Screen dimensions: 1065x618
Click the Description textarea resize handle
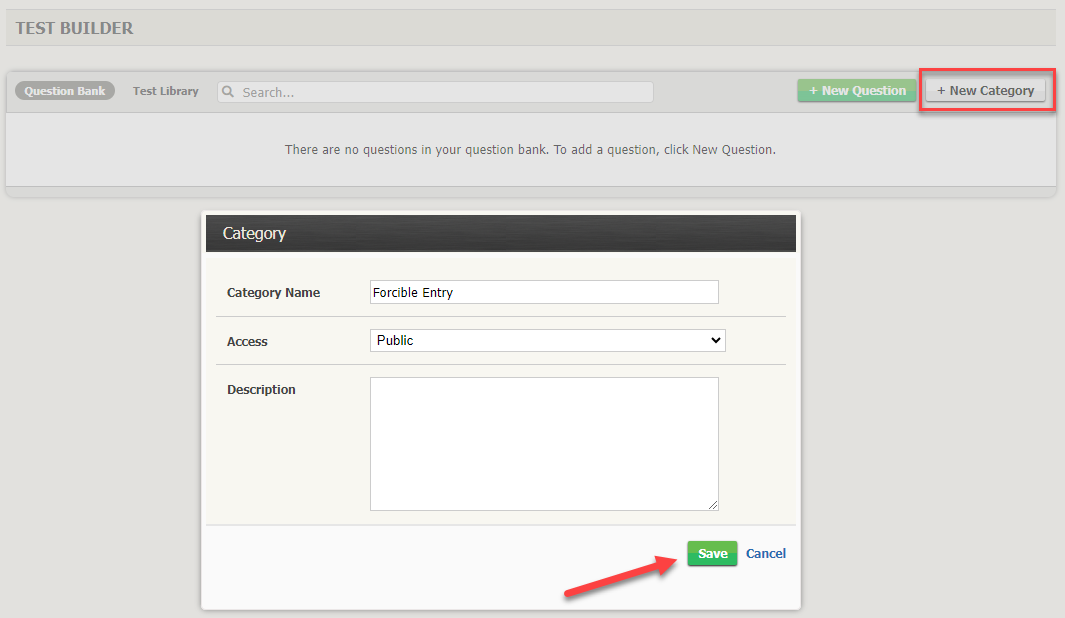714,506
